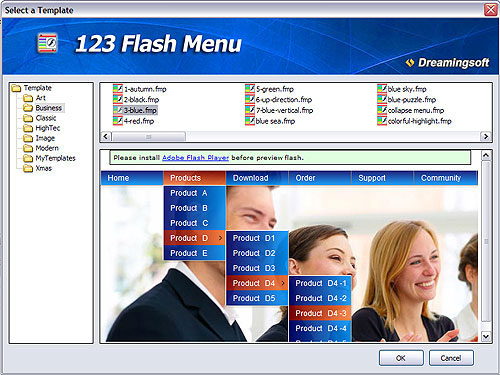Pick the blue sea.fmp template icon

(x=250, y=121)
